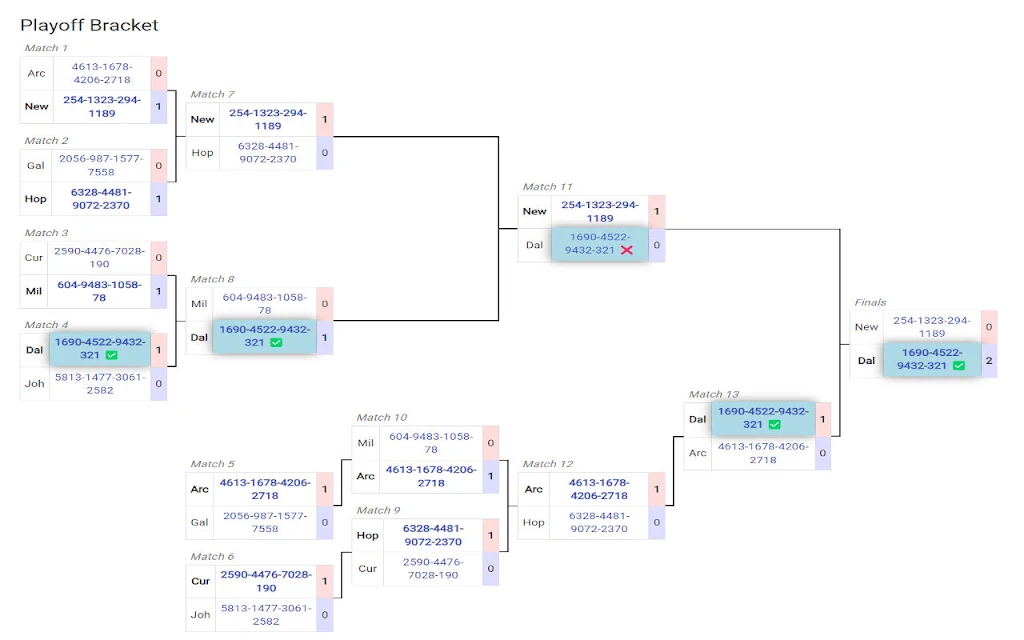The width and height of the screenshot is (1024, 640).
Task: Select Arc ID 4613-1678-4206-2718 in Match 10
Action: coord(431,476)
